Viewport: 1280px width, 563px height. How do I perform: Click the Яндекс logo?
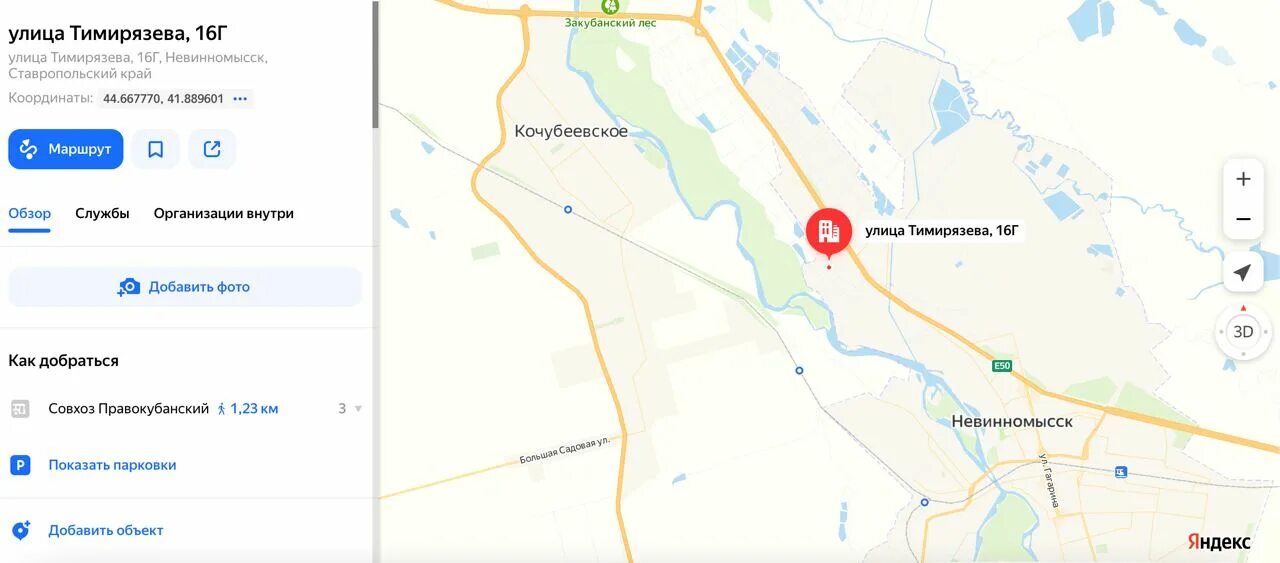tap(1219, 541)
